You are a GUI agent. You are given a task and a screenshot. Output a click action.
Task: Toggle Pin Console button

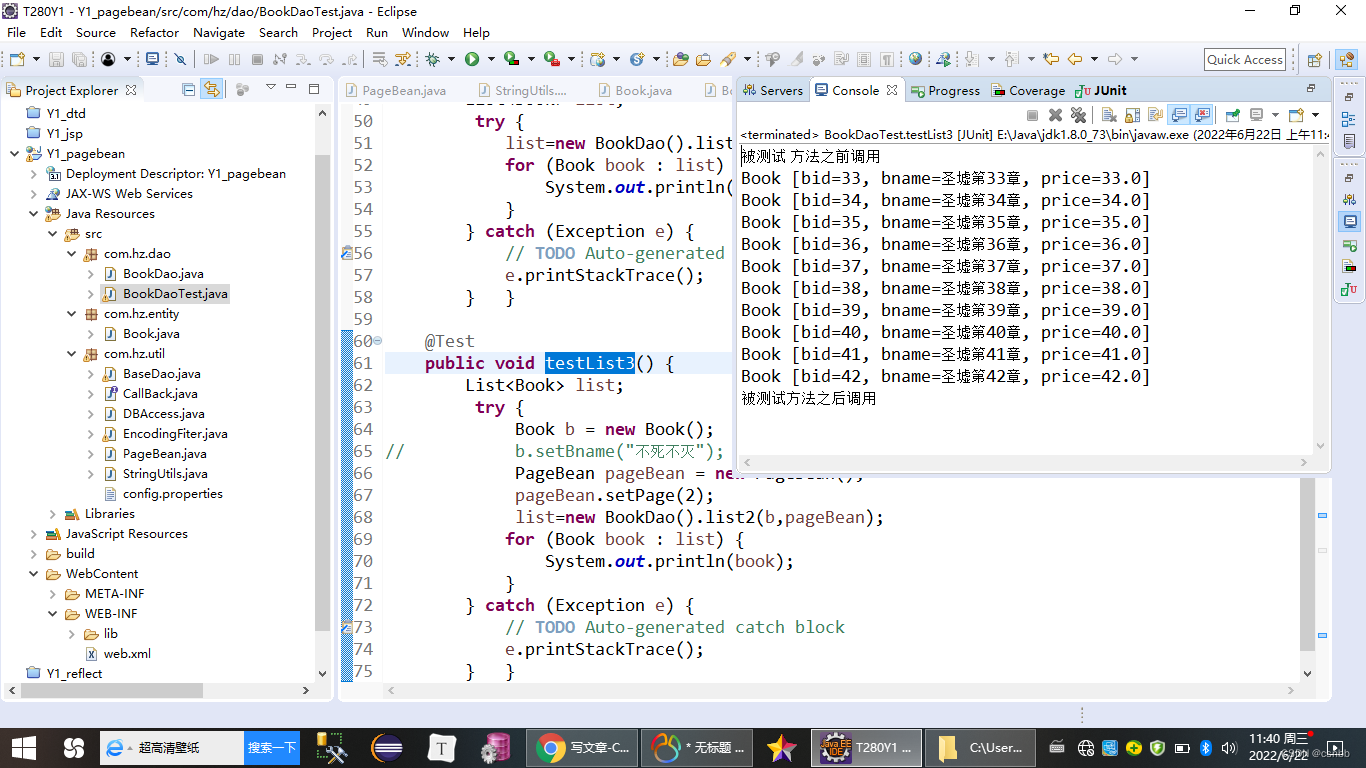click(1232, 115)
